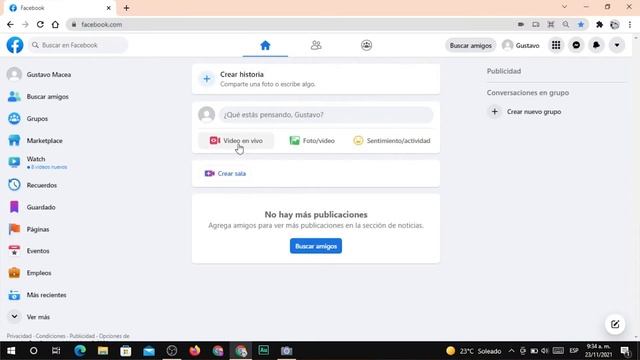Open the Windows Start menu
This screenshot has width=640, height=360.
coord(11,351)
